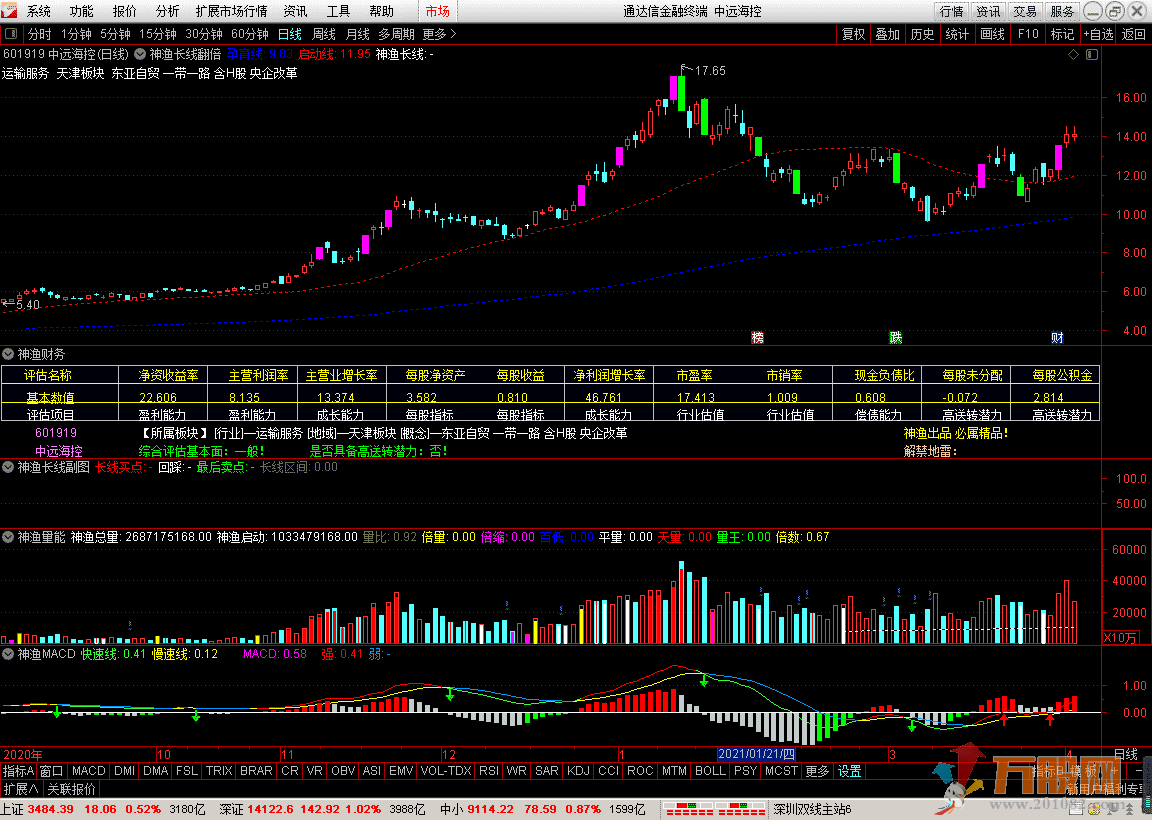Click 净资收益率 value 22.606
This screenshot has width=1152, height=821.
pyautogui.click(x=158, y=397)
